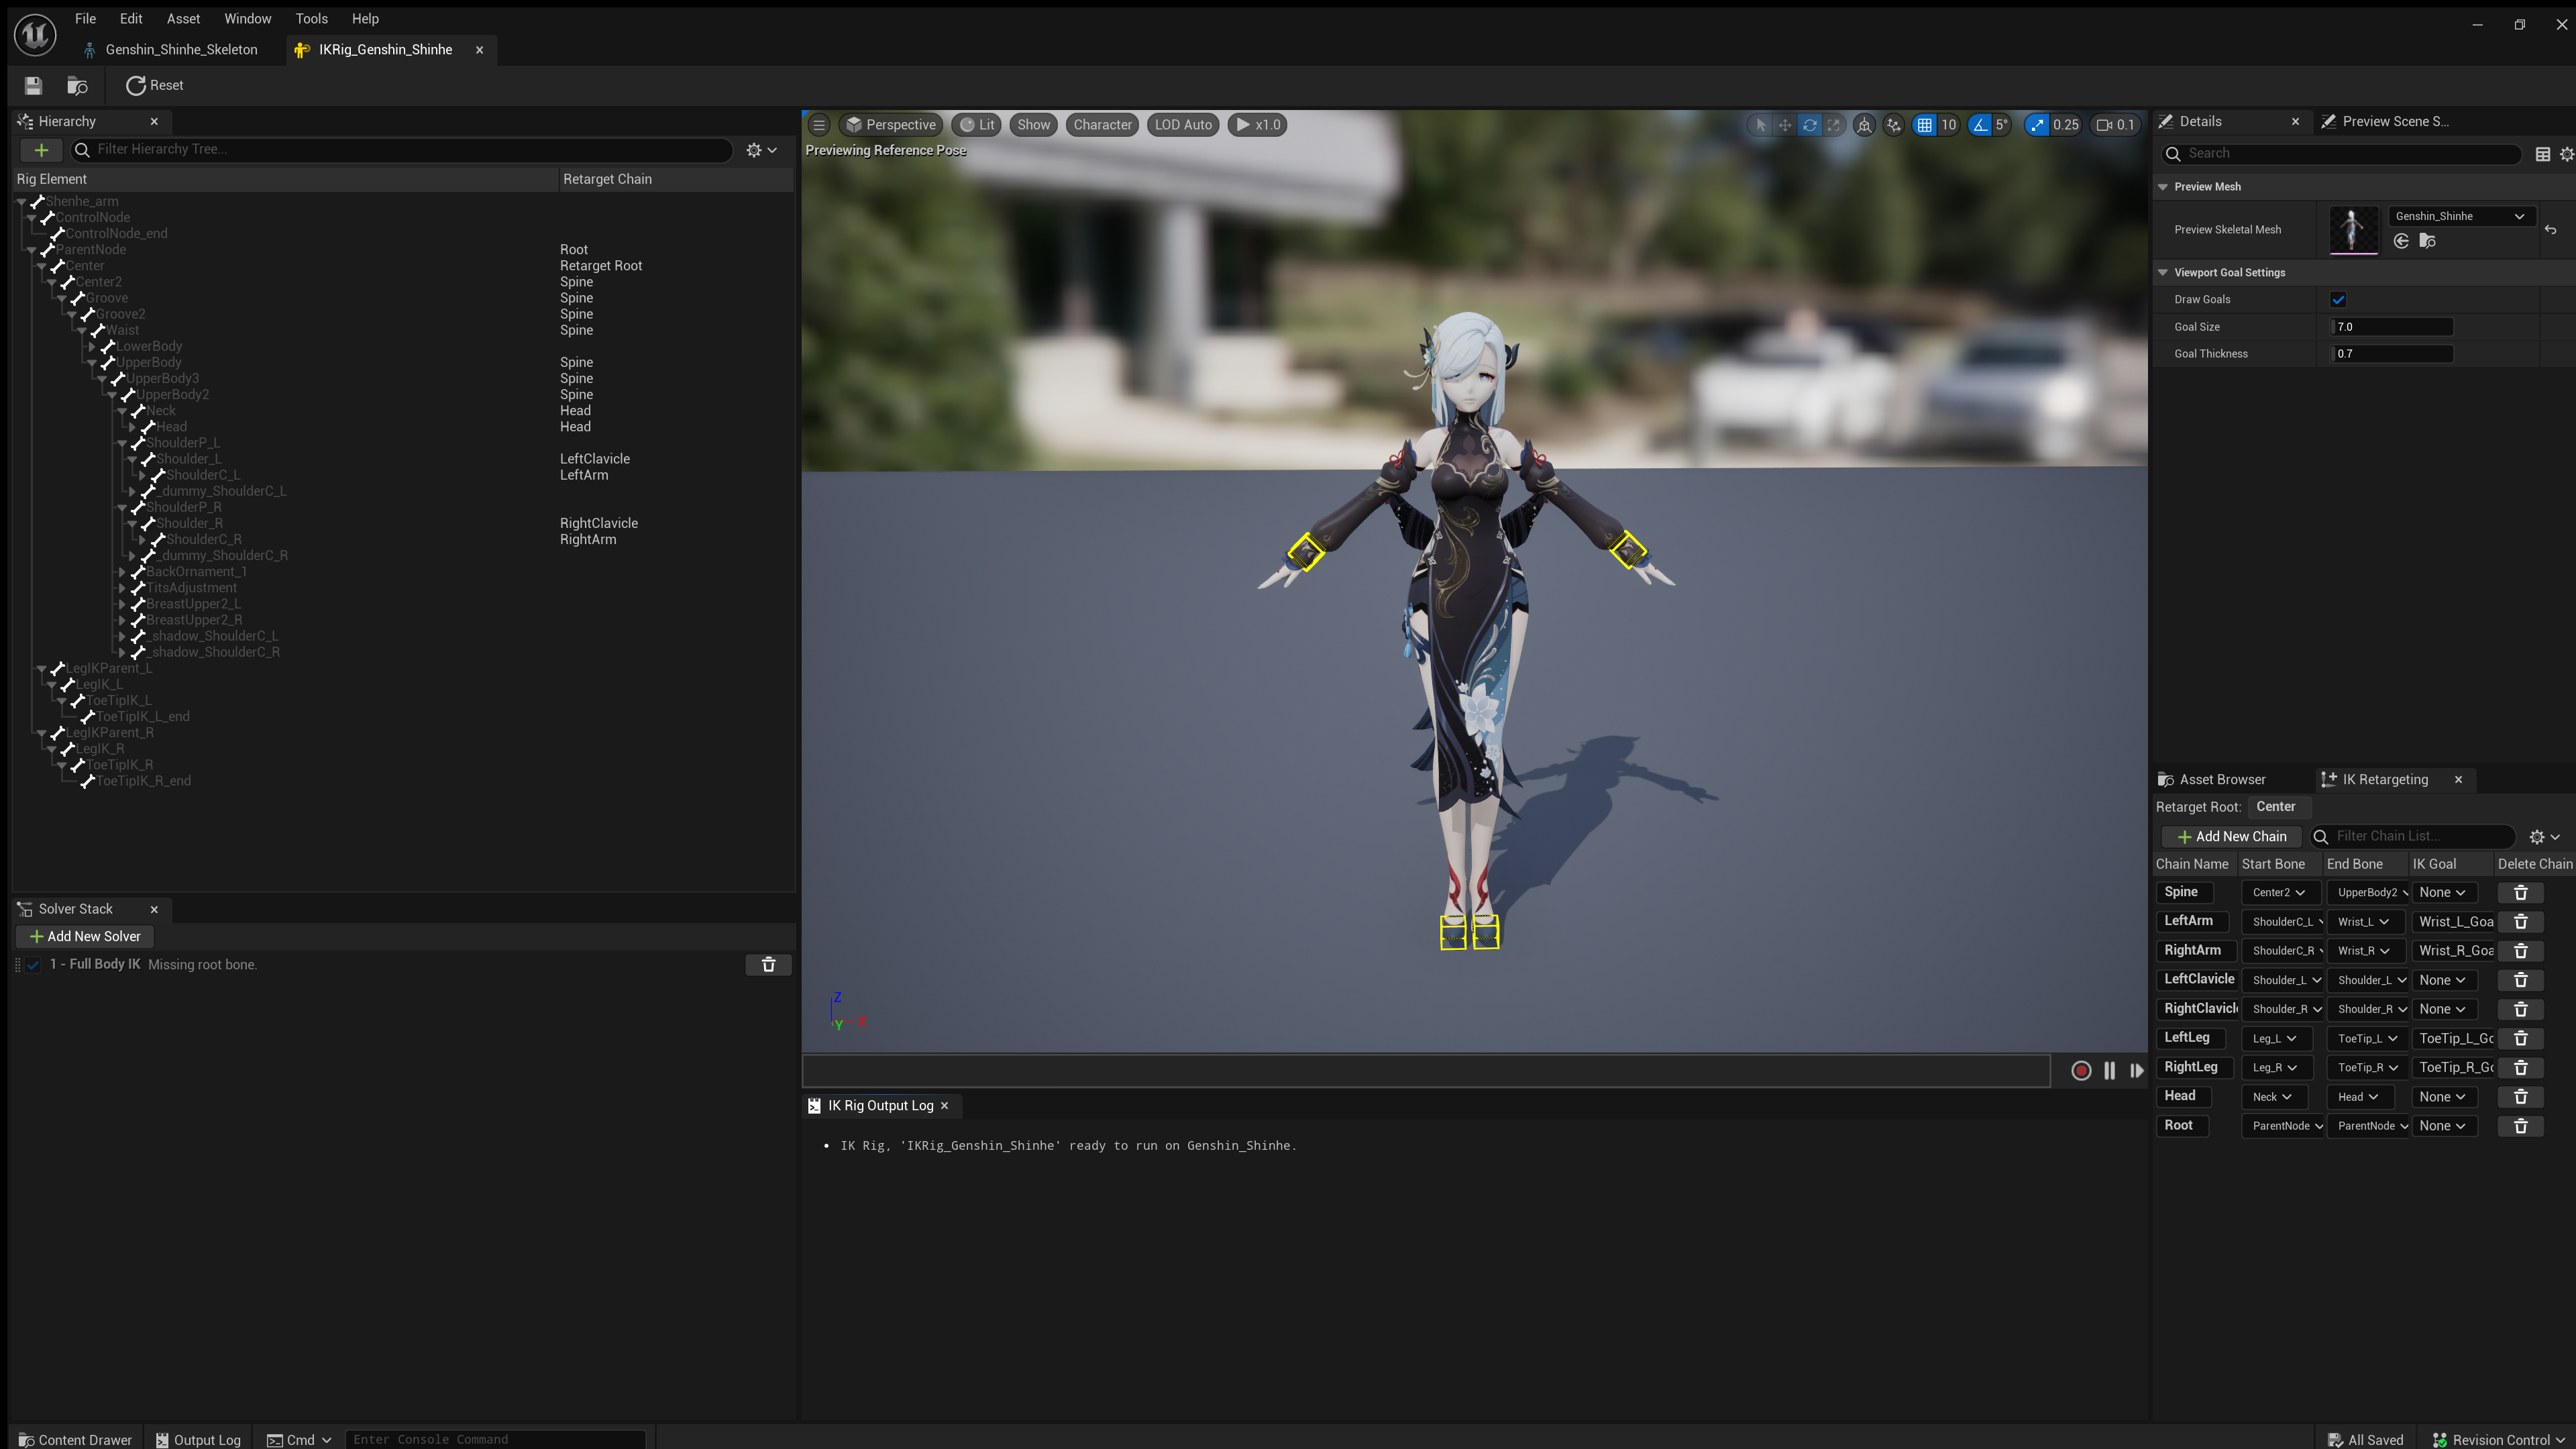Click the Save asset icon
2576x1449 pixels.
click(x=33, y=86)
